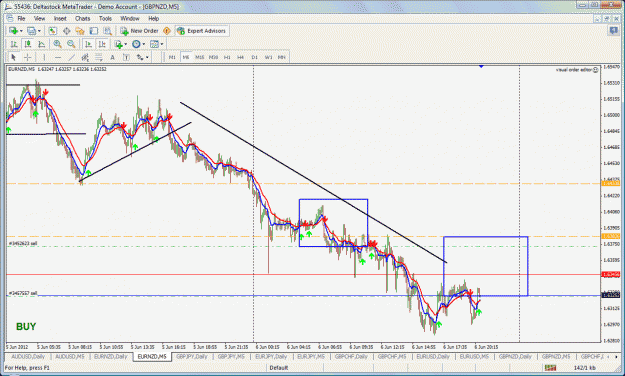Viewport: 625px width, 376px height.
Task: Click the chat icon at the toolbar's far right
Action: (x=613, y=31)
